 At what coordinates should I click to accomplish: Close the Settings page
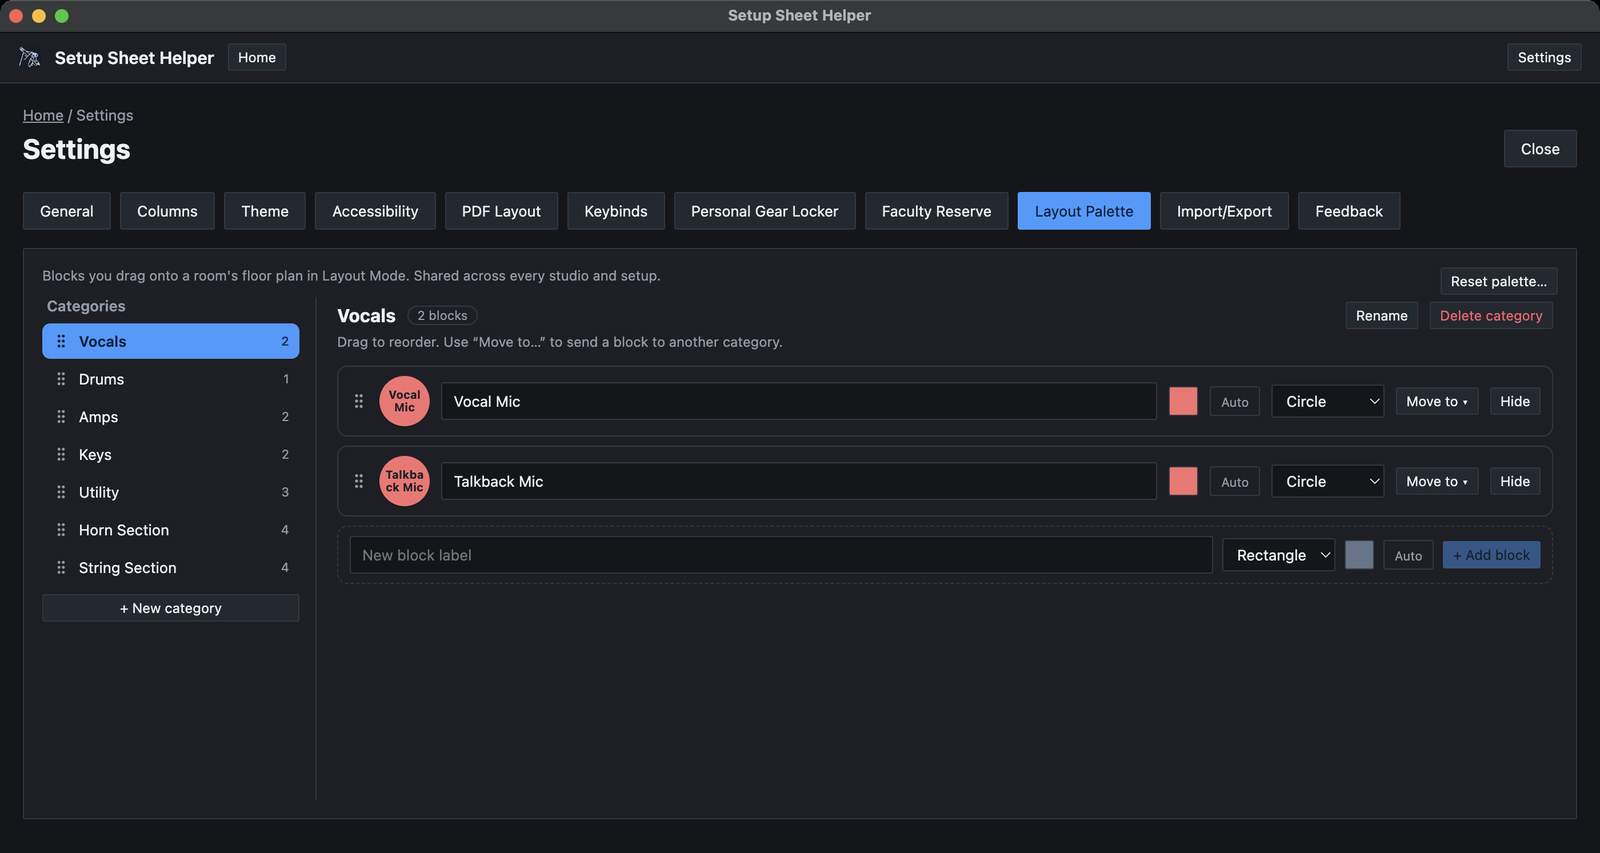[x=1540, y=149]
